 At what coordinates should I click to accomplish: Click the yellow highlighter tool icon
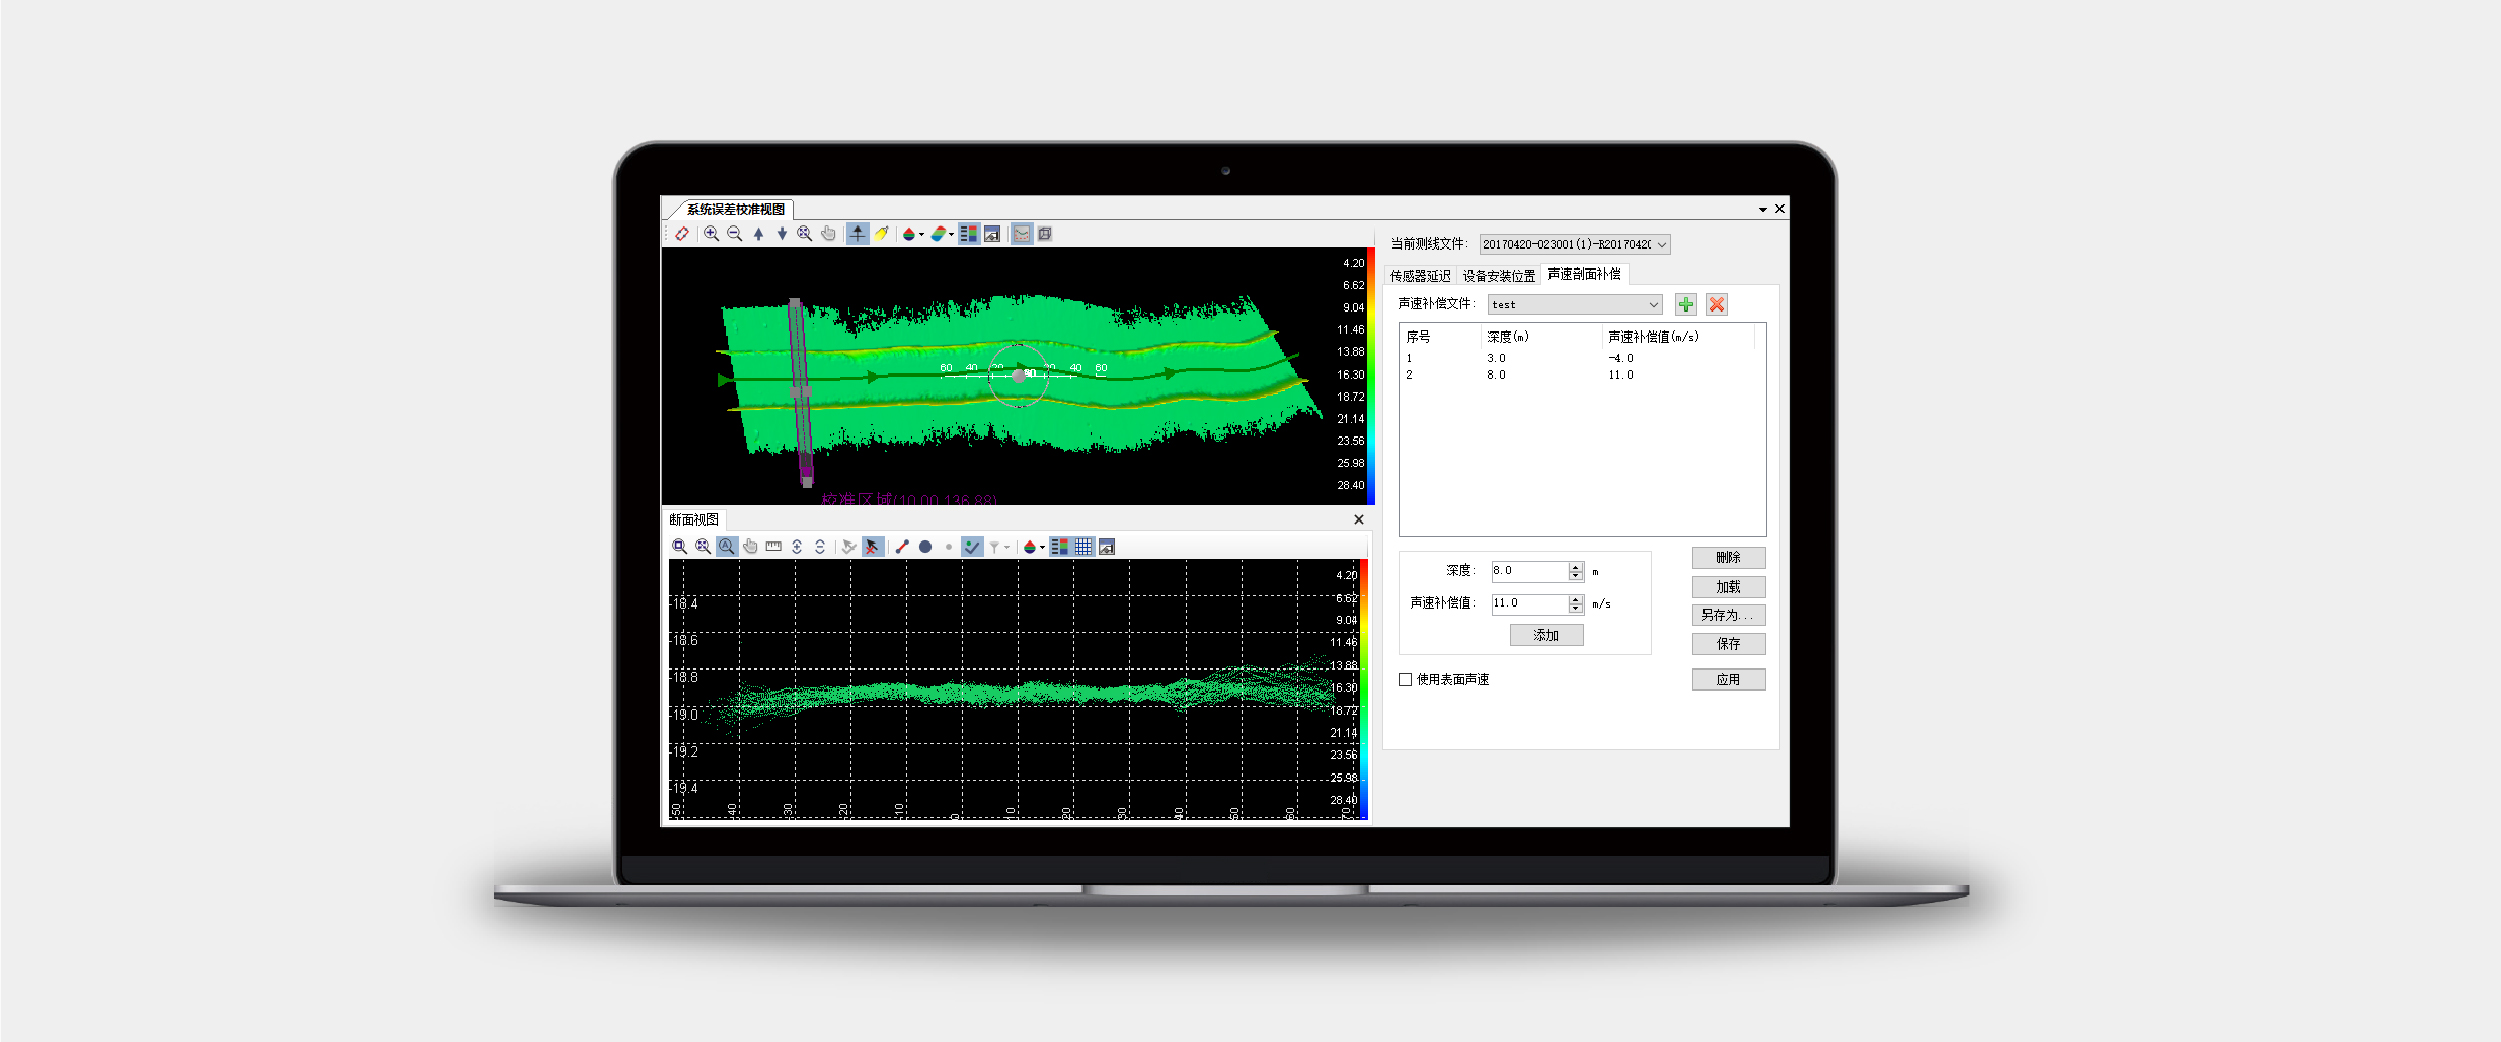tap(881, 234)
